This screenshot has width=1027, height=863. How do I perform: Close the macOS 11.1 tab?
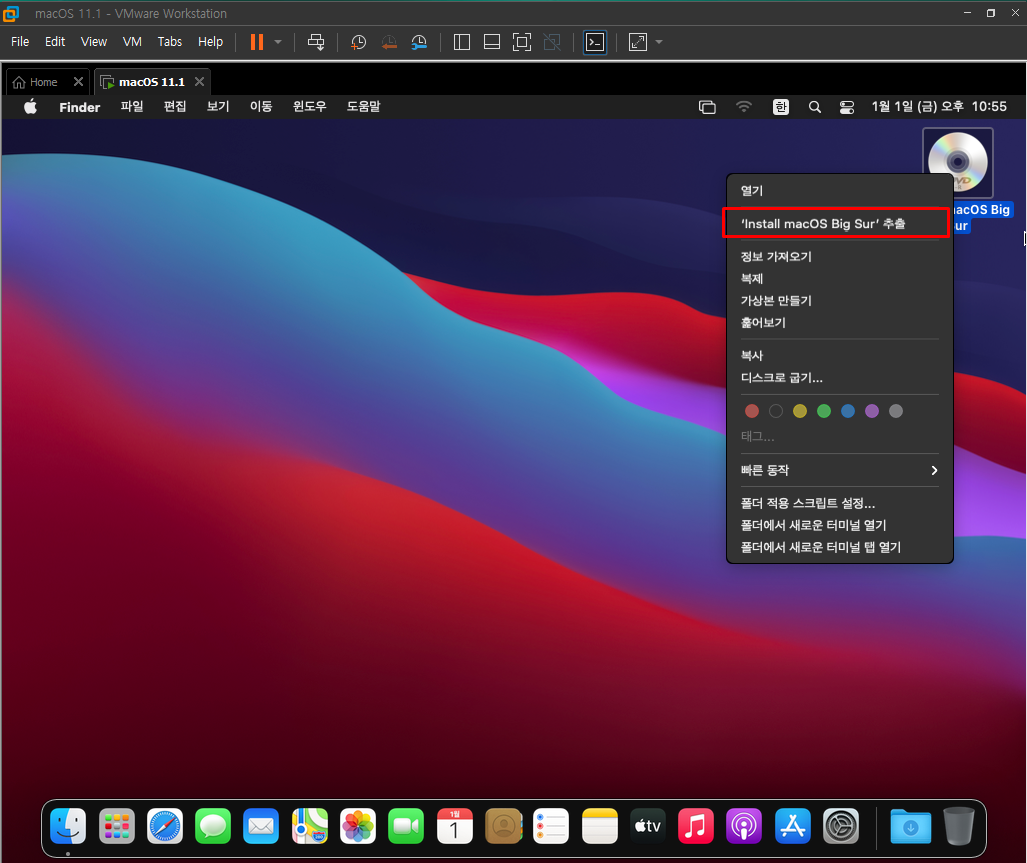(x=200, y=81)
